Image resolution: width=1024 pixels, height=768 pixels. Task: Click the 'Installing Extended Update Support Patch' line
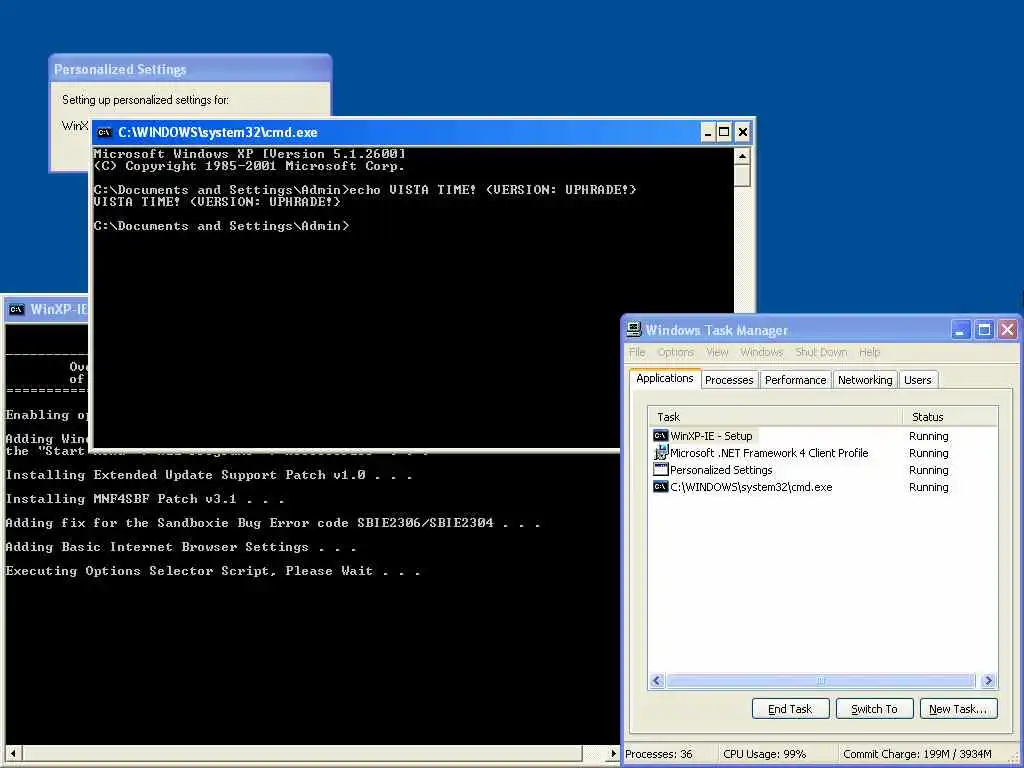coord(209,475)
